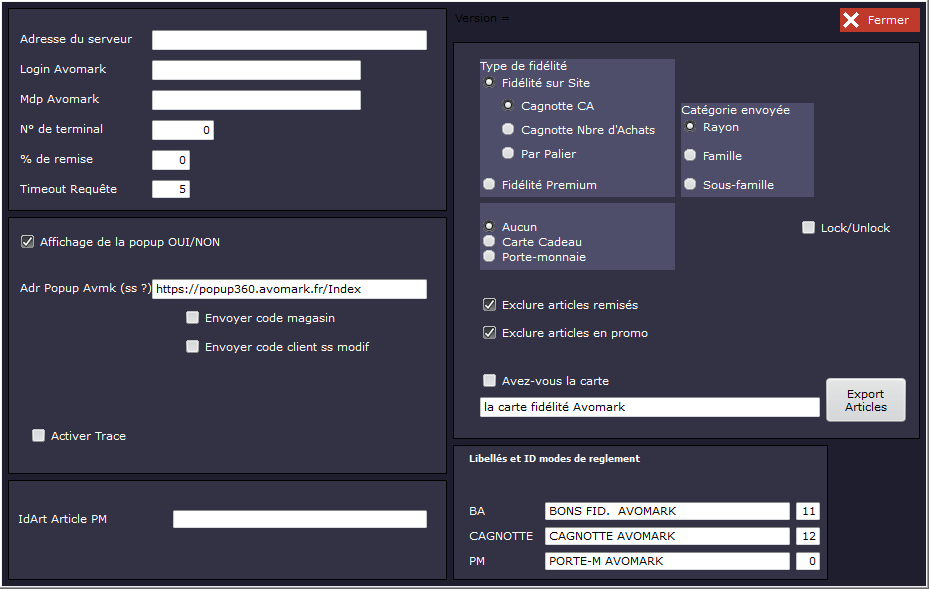Enable Avez-vous la carte checkbox
This screenshot has height=589, width=929.
pyautogui.click(x=489, y=381)
